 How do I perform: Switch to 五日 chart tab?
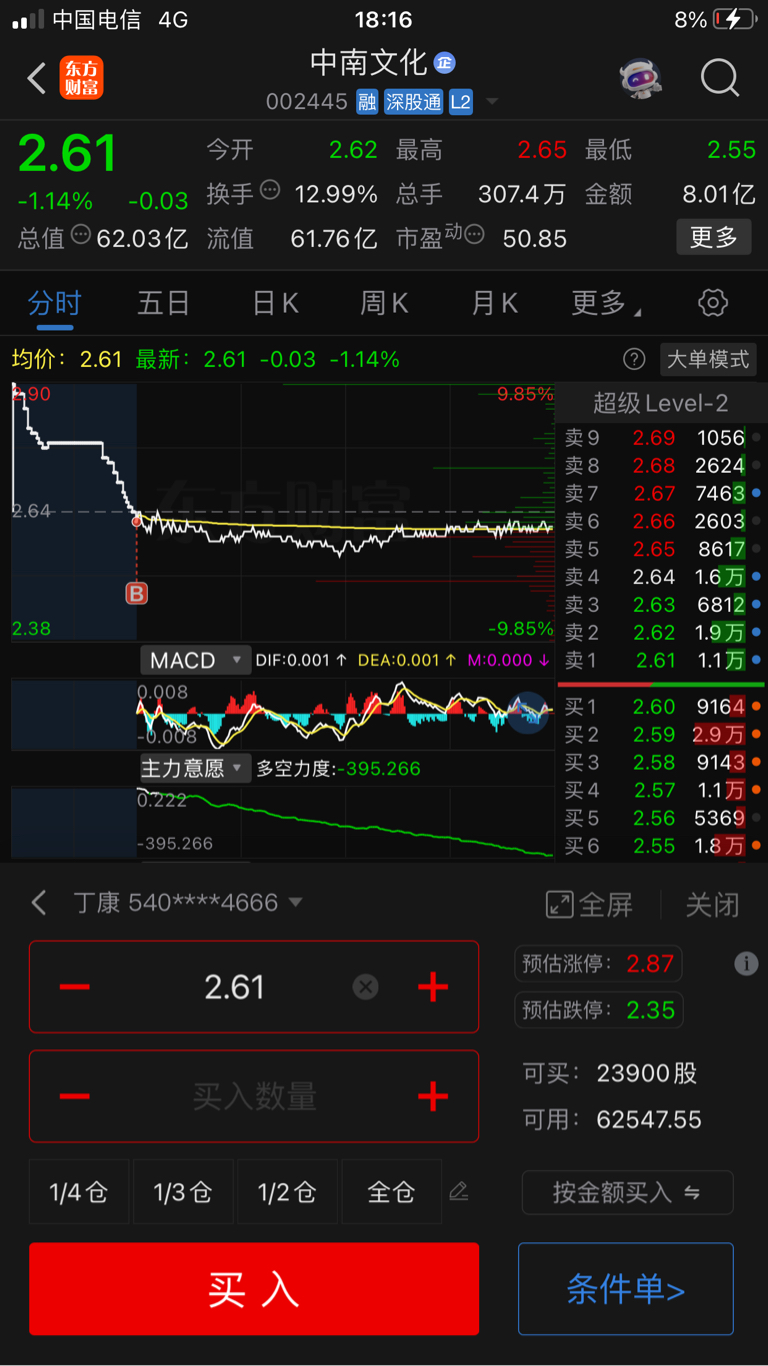click(163, 303)
